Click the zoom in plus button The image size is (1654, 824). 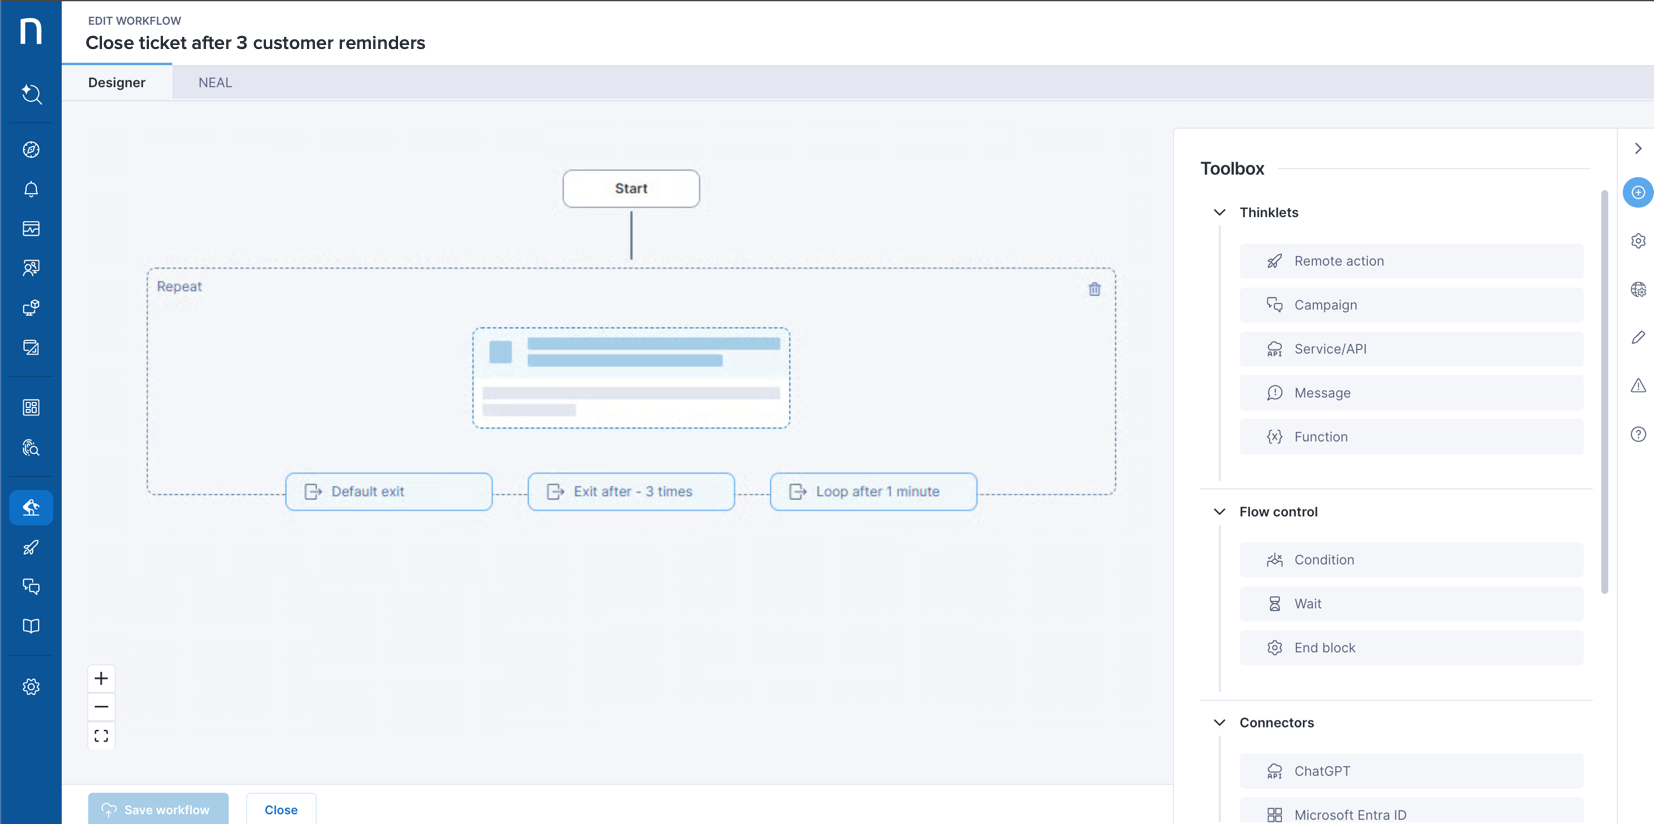[101, 679]
